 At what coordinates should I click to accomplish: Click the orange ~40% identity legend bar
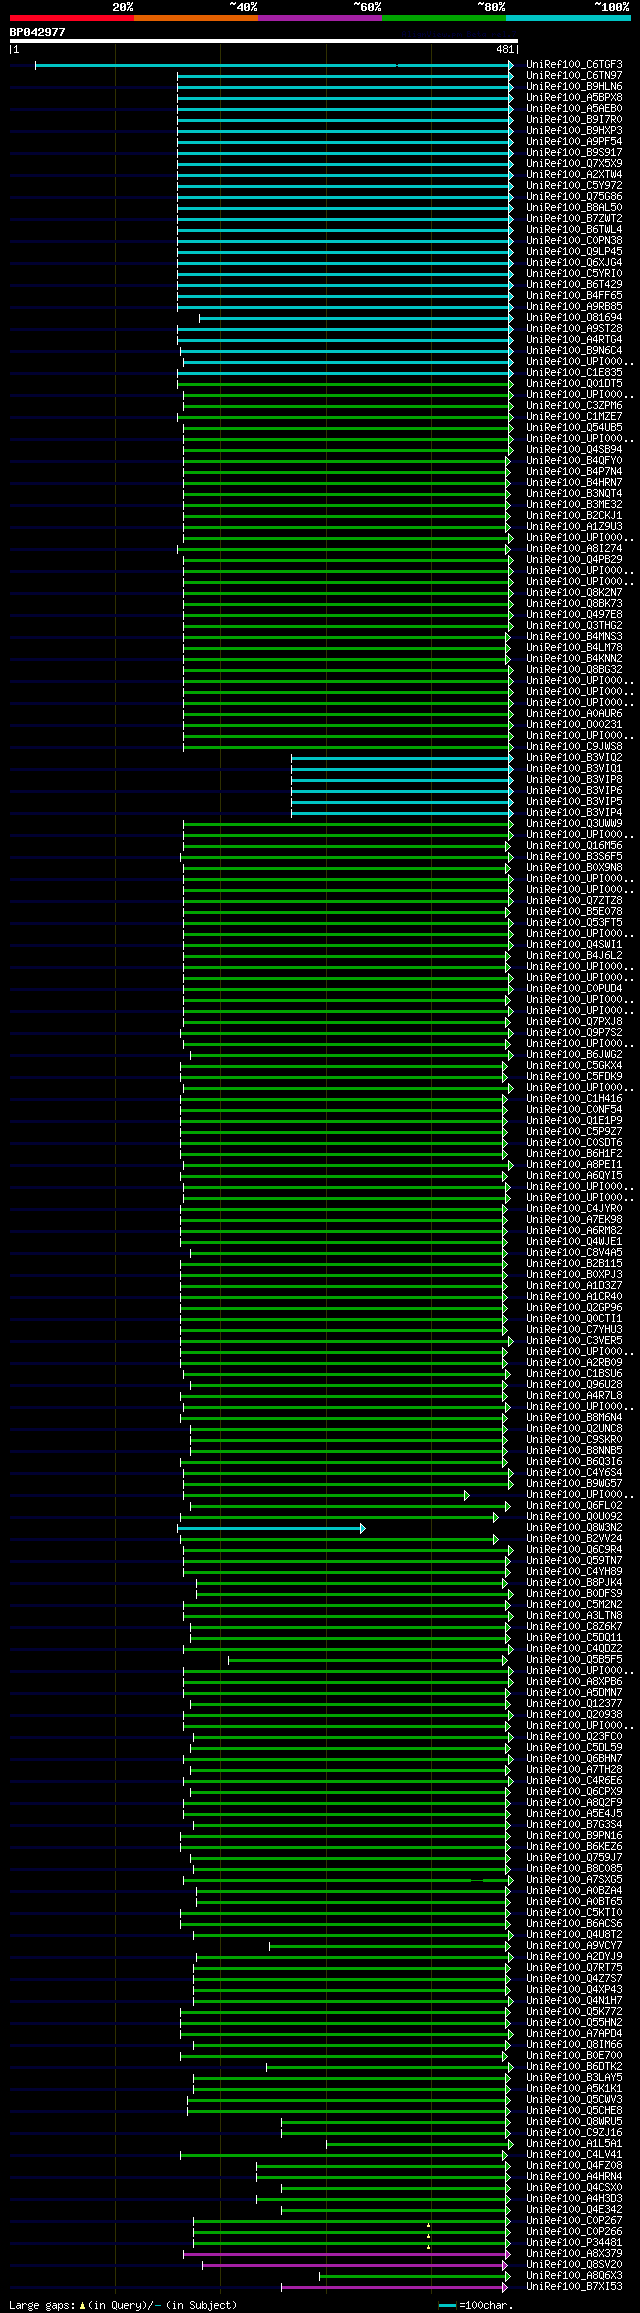click(196, 18)
